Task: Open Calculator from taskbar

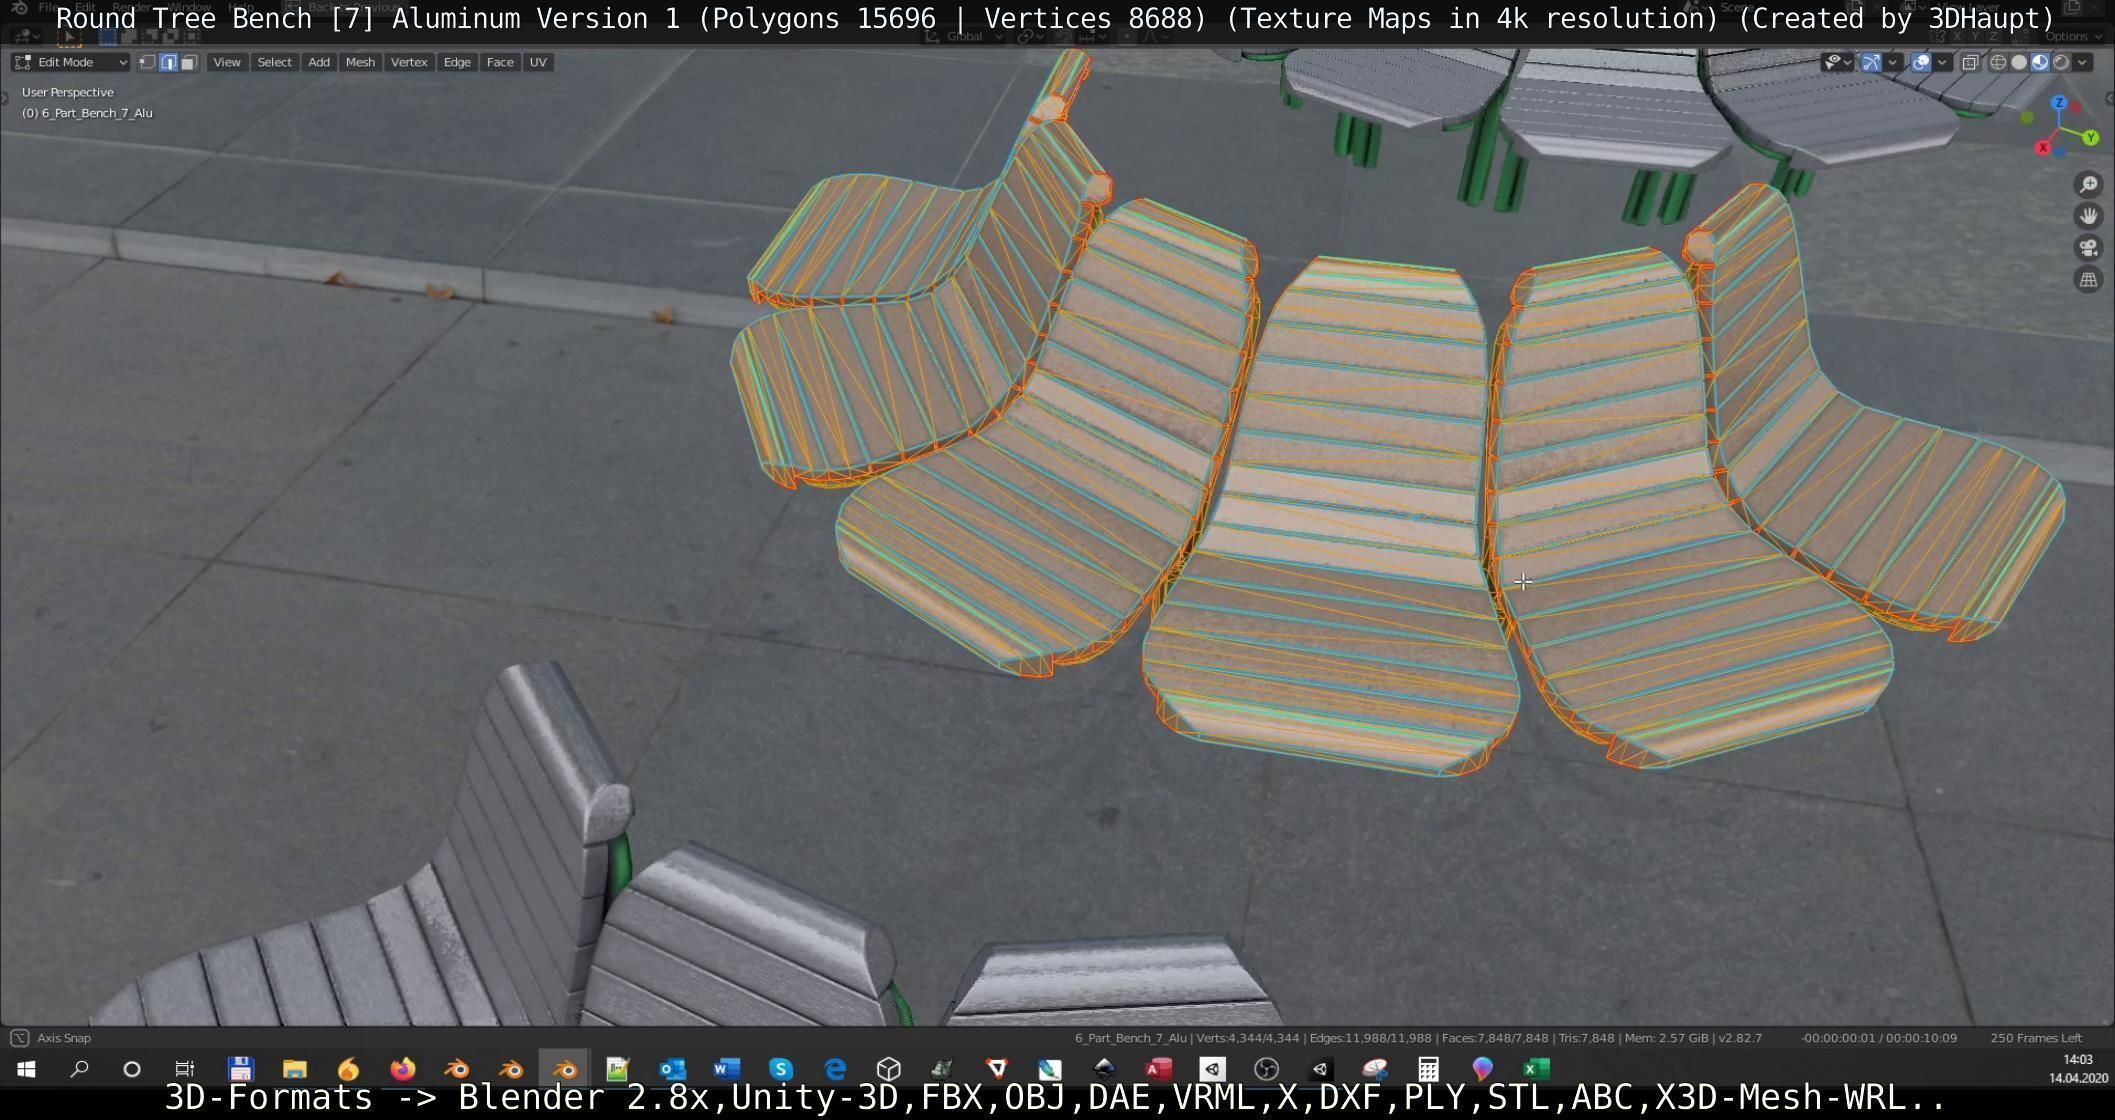Action: click(x=1428, y=1069)
